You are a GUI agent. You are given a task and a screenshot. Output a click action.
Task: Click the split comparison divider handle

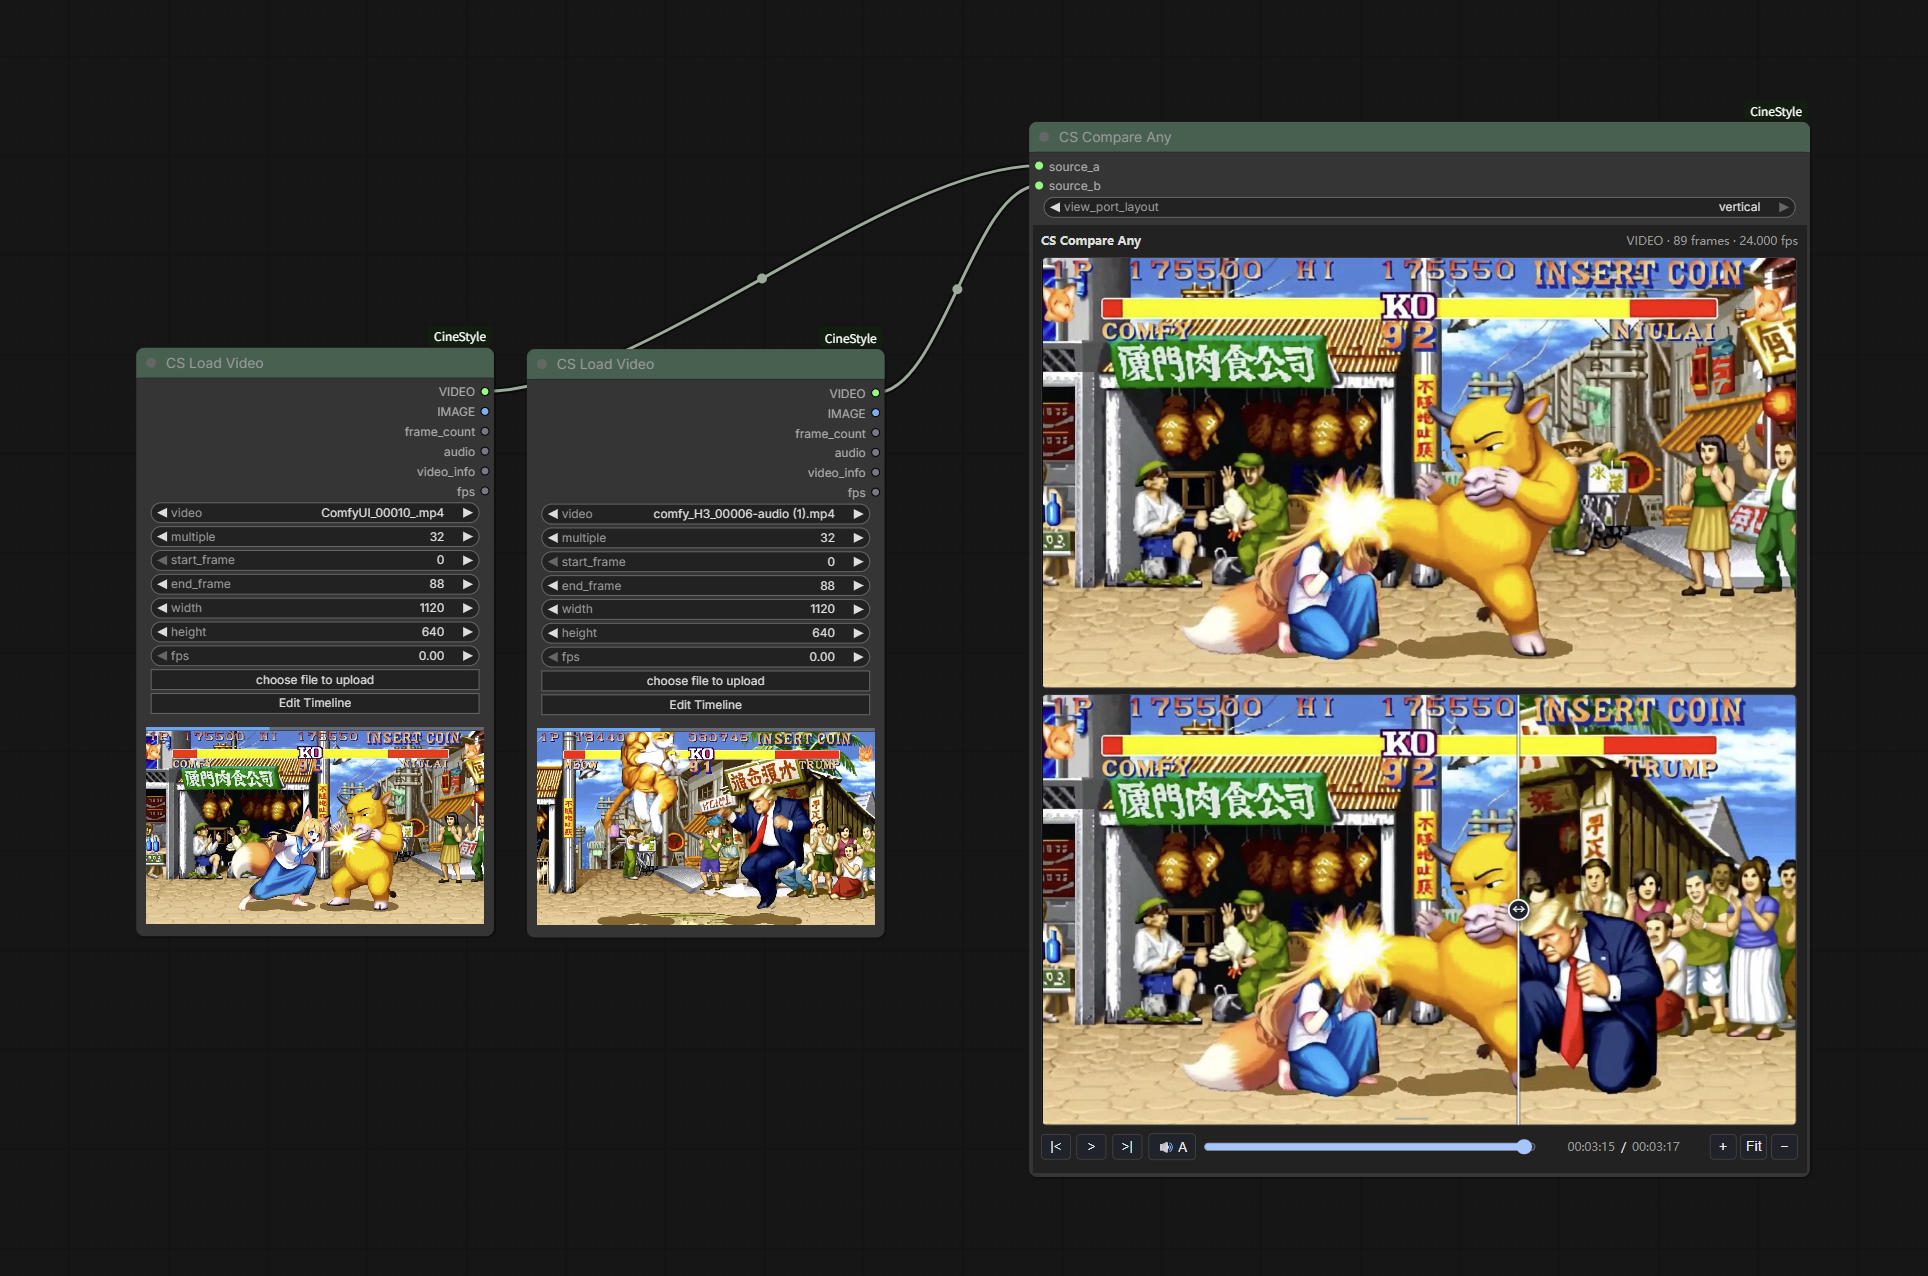click(1518, 910)
